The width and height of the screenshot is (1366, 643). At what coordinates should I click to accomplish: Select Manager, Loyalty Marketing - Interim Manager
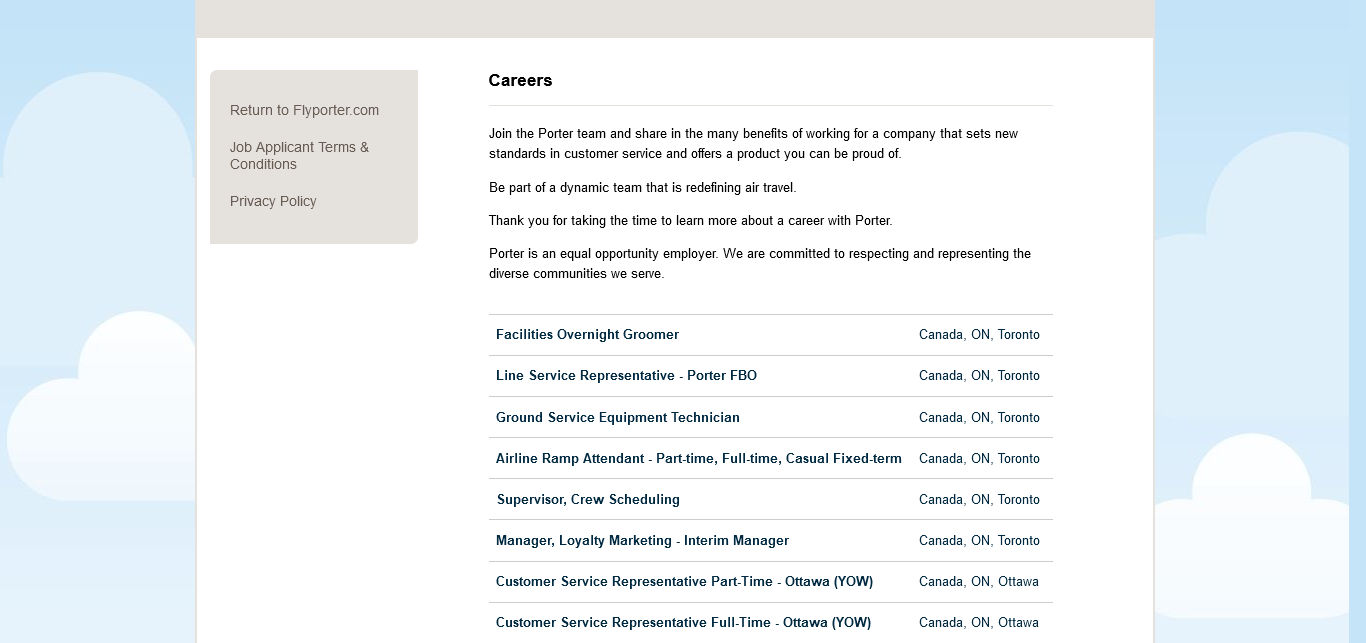pyautogui.click(x=642, y=541)
